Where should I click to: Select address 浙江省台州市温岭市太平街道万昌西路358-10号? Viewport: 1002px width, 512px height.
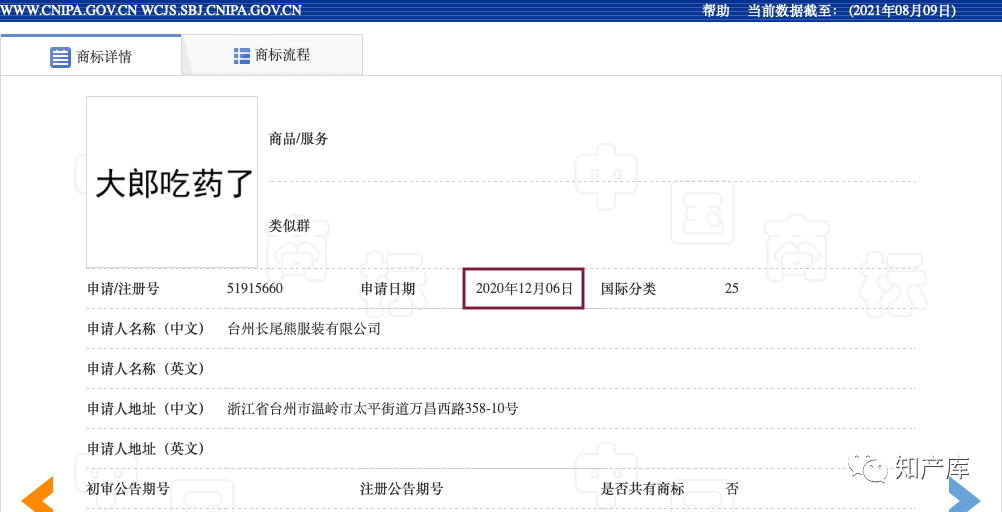(x=373, y=408)
